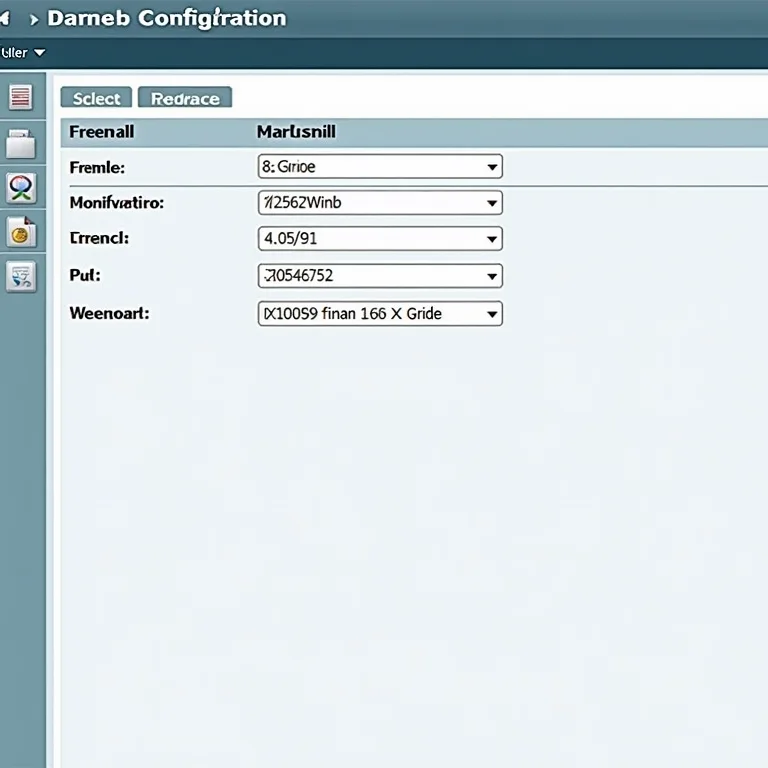Click the Erencl: label
The height and width of the screenshot is (768, 768).
click(99, 238)
